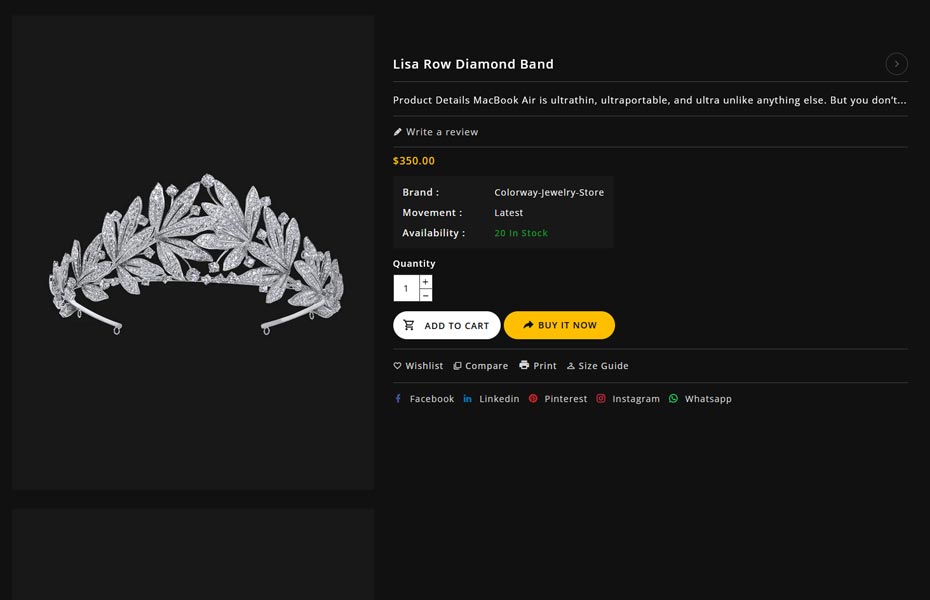Click the quantity input field
This screenshot has height=600, width=930.
point(406,288)
